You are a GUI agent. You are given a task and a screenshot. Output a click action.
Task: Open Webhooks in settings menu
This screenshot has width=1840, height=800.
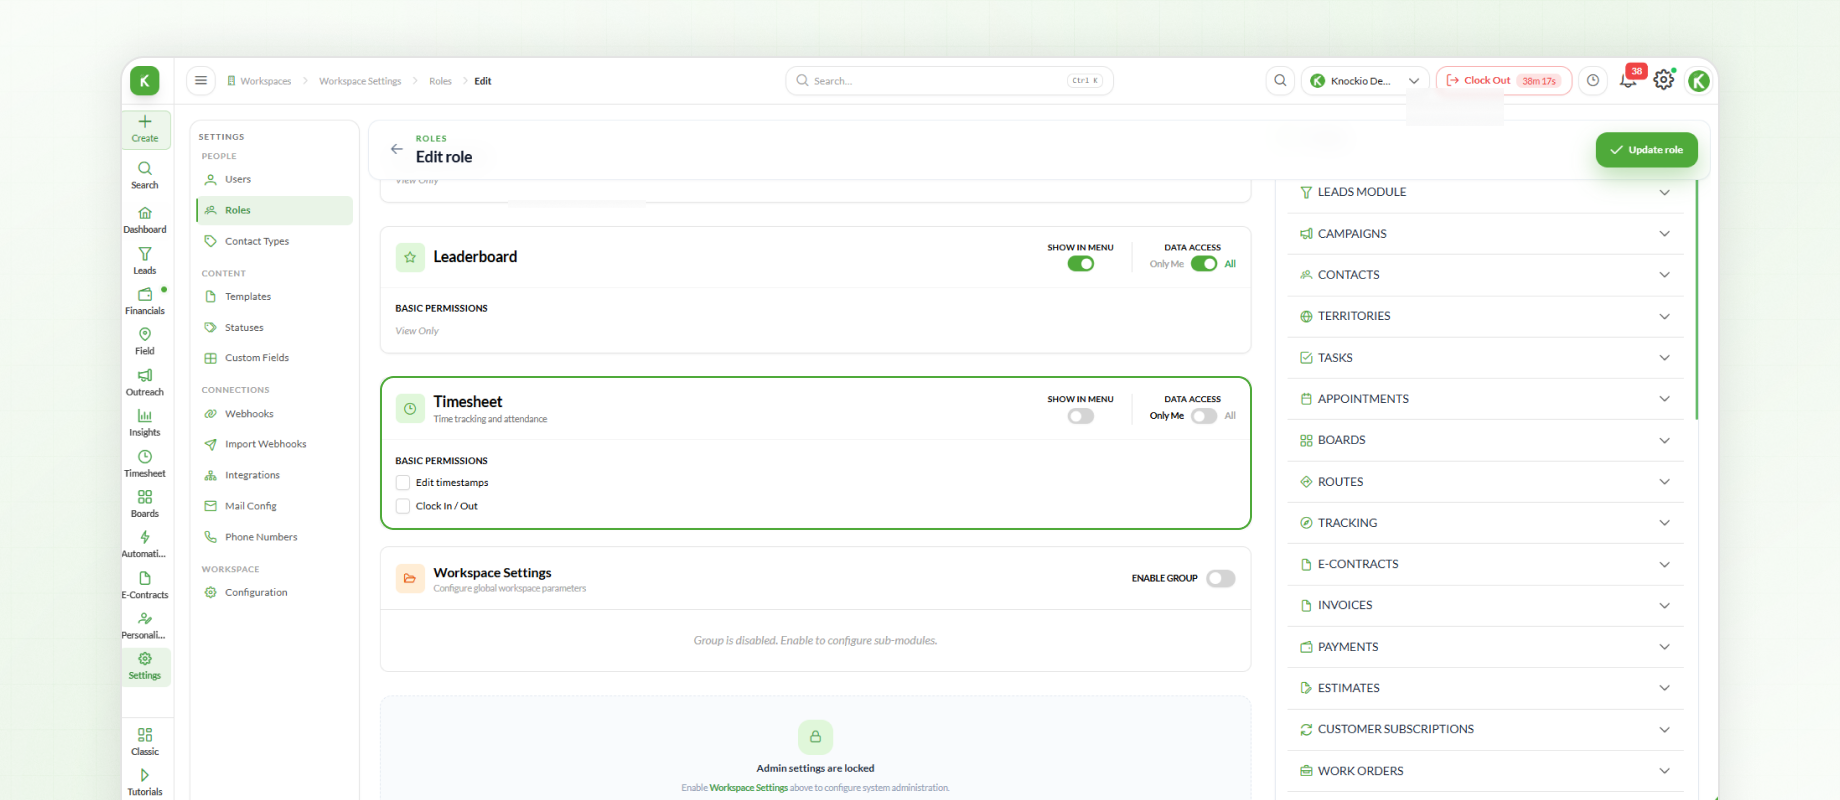pyautogui.click(x=274, y=414)
